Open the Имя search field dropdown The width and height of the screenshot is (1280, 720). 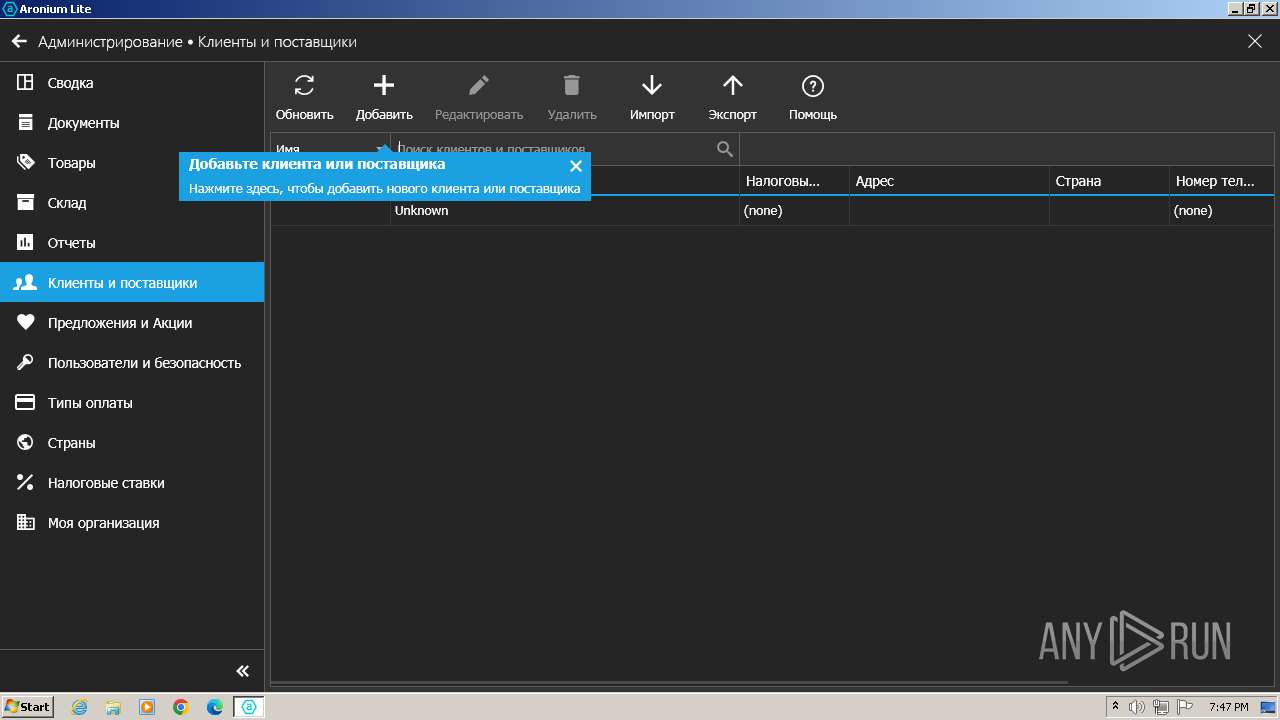pyautogui.click(x=330, y=149)
